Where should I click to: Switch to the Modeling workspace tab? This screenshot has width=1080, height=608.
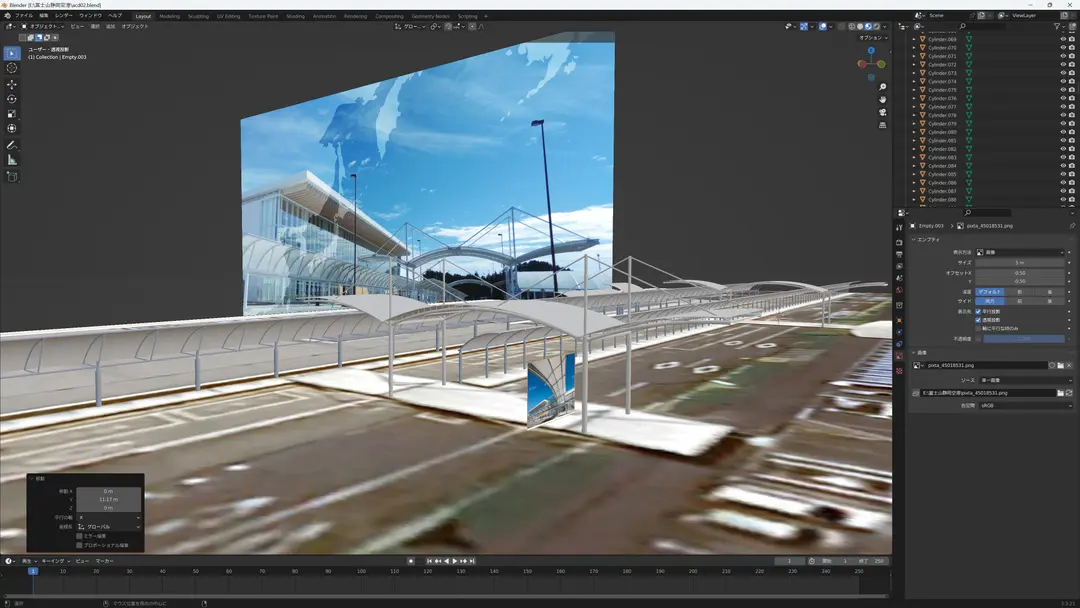(169, 16)
